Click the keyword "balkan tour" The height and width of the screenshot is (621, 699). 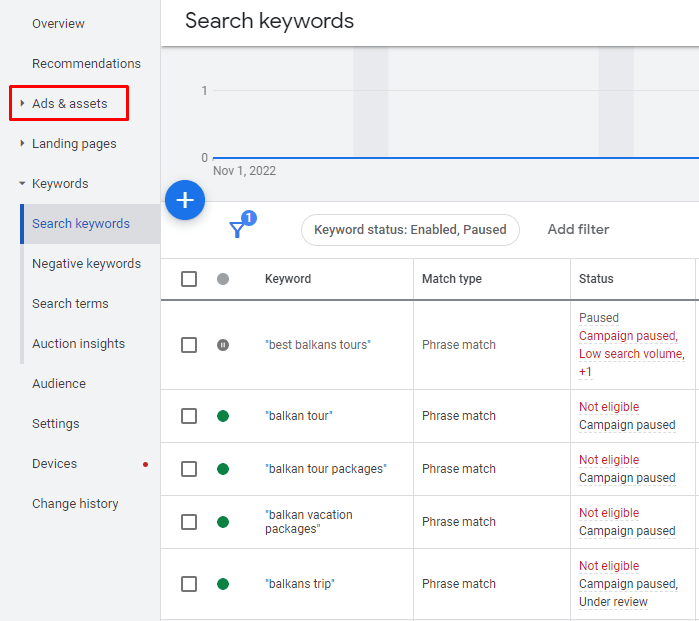click(x=299, y=416)
